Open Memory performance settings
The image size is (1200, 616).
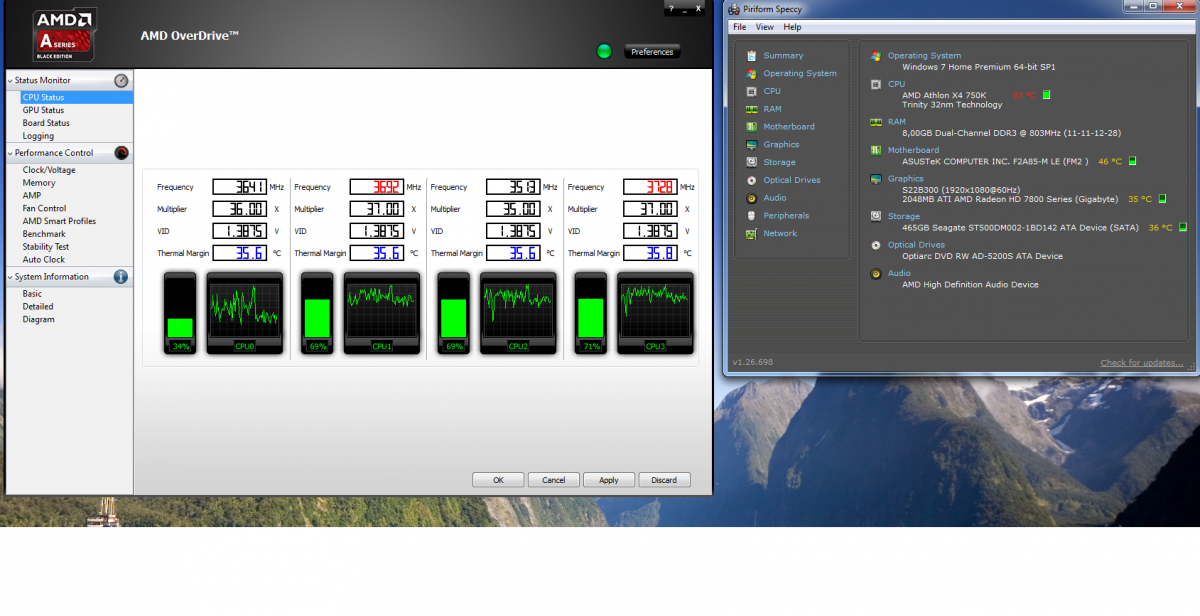[39, 183]
